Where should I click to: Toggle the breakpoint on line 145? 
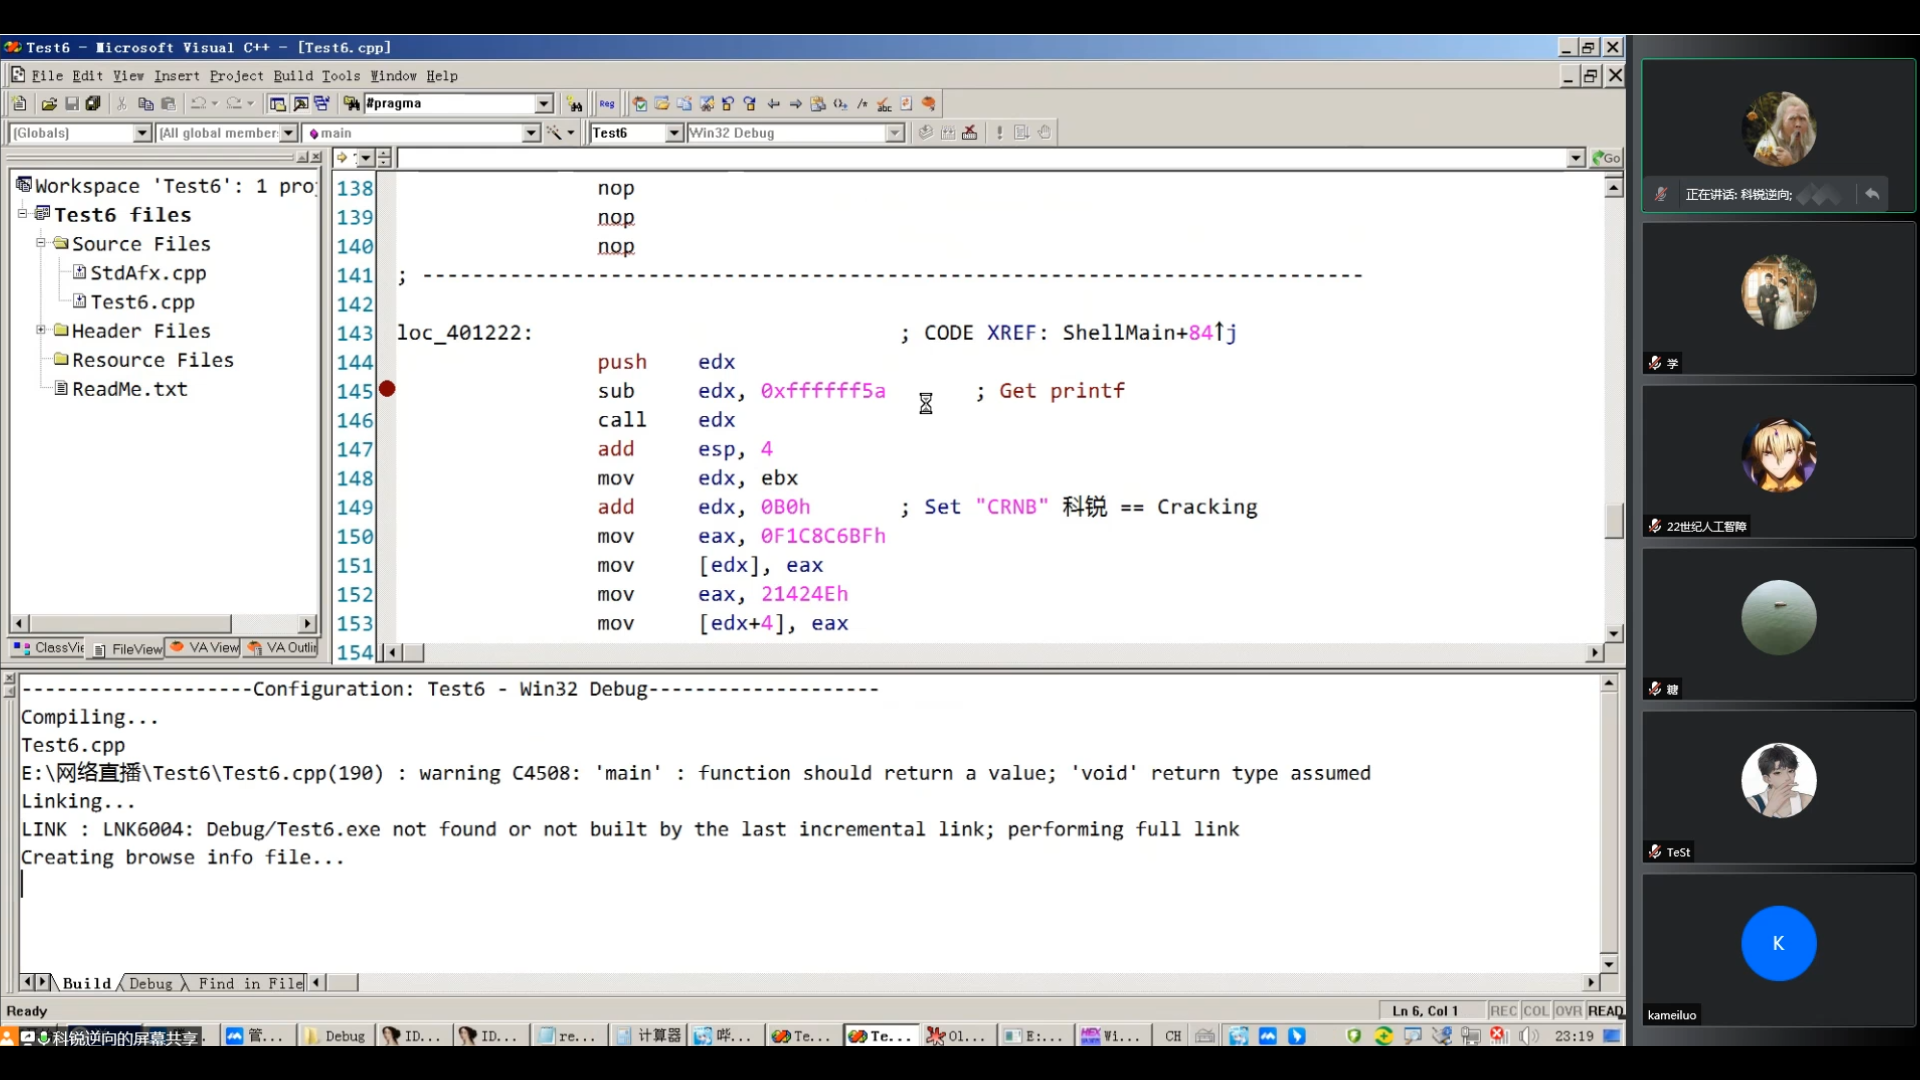click(x=387, y=389)
